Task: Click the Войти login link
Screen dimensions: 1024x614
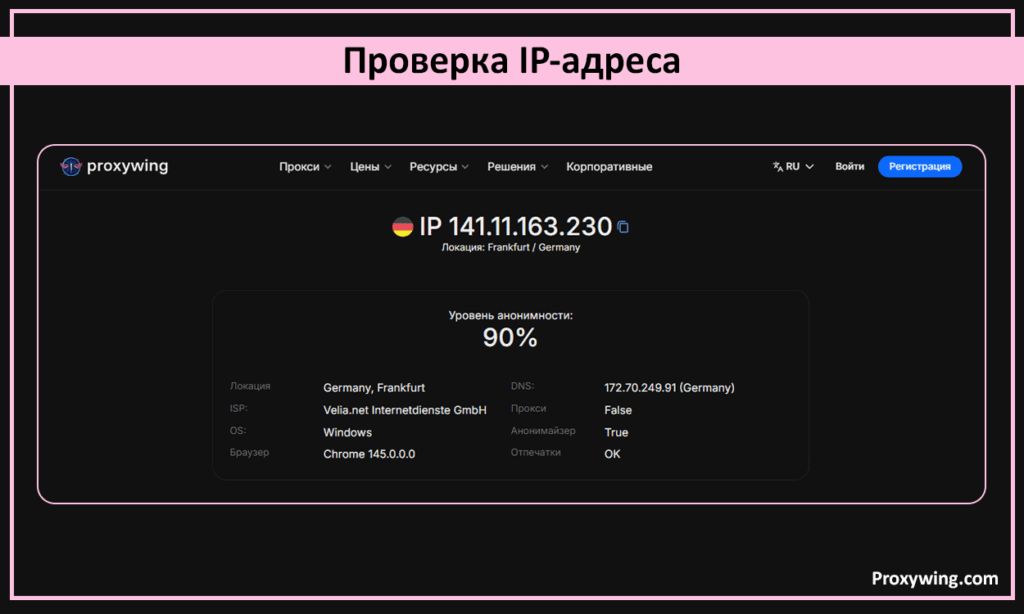Action: pos(850,167)
